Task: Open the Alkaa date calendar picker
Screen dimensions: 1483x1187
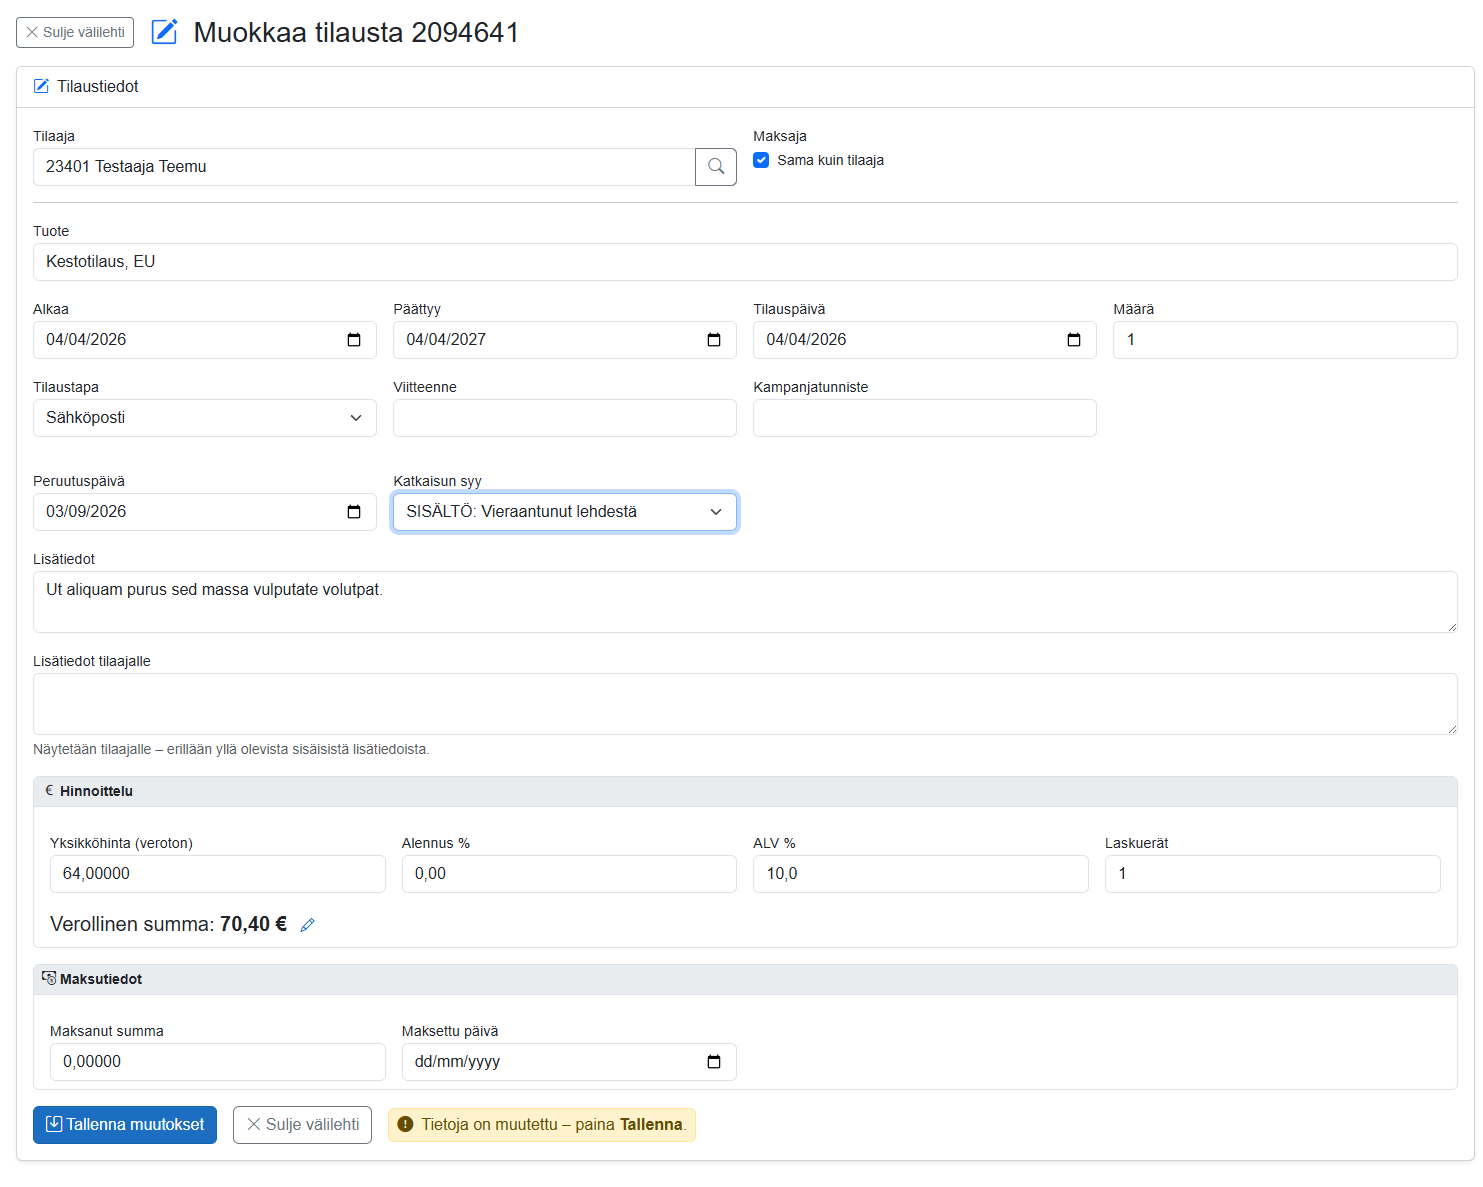Action: pos(354,340)
